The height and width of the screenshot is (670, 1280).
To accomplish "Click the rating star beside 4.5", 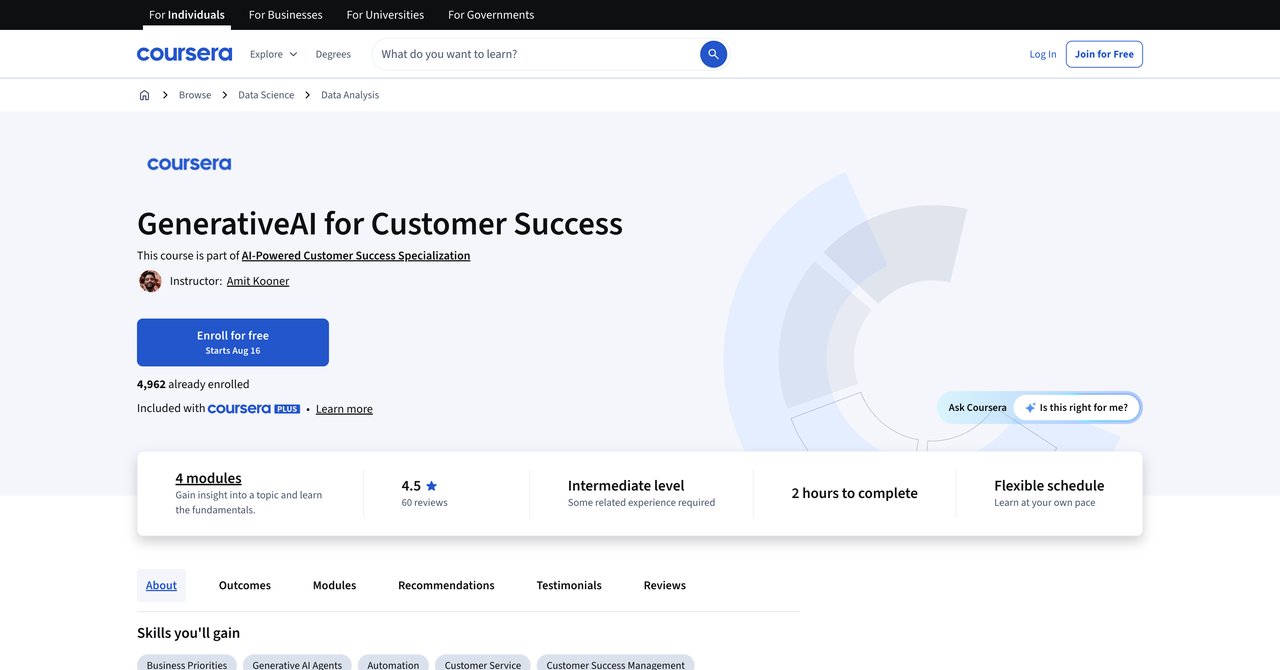I will pos(431,486).
